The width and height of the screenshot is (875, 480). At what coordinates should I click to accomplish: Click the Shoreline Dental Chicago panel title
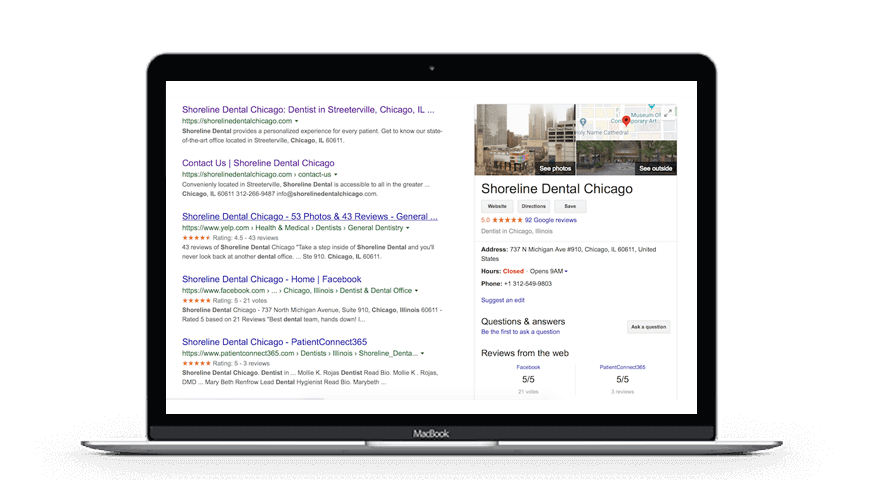coord(557,189)
